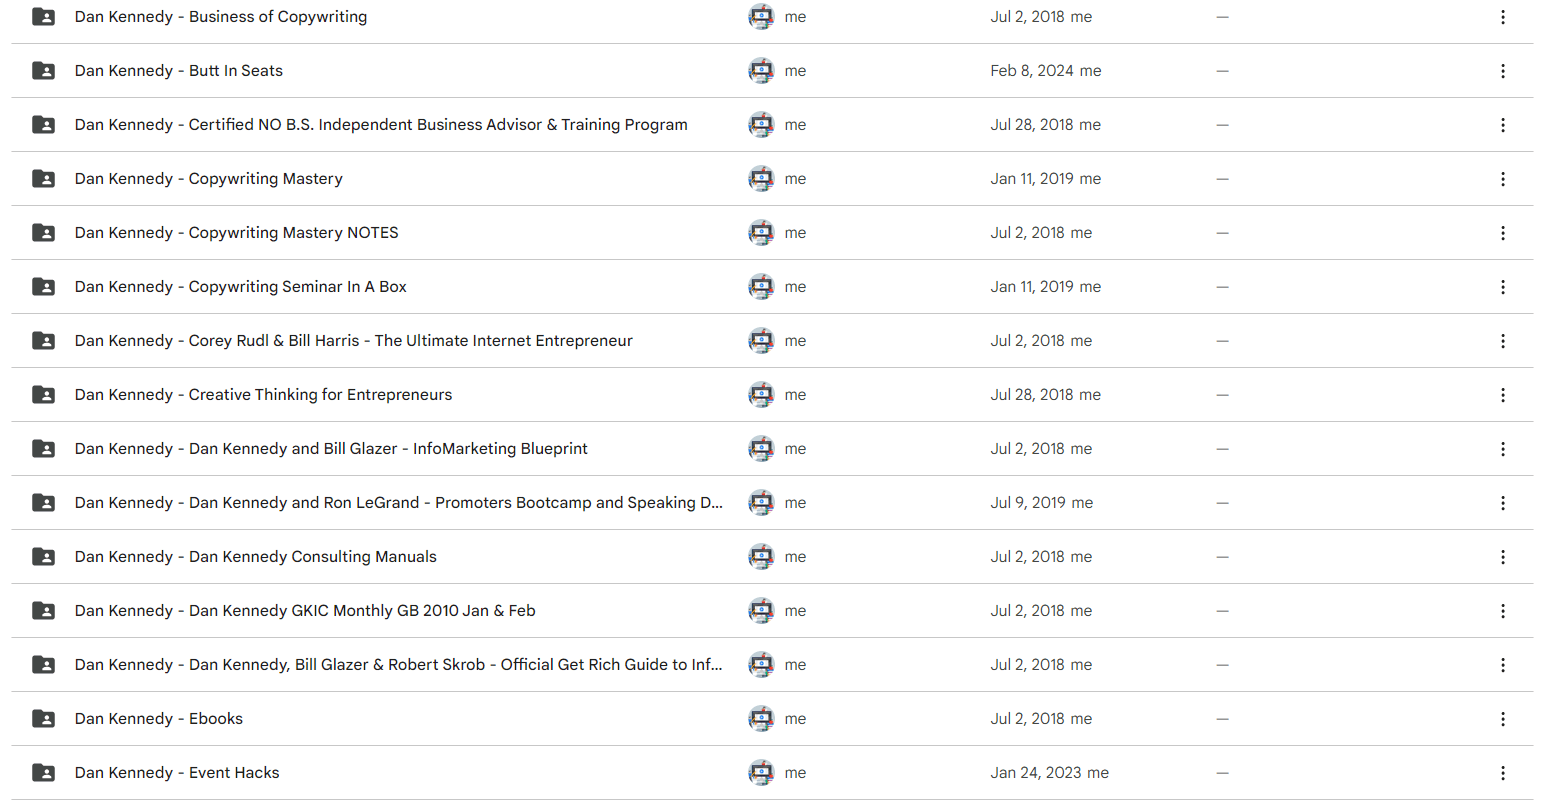Viewport: 1541px width, 803px height.
Task: Open more actions for Official Get Rich Guide
Action: 1502,665
